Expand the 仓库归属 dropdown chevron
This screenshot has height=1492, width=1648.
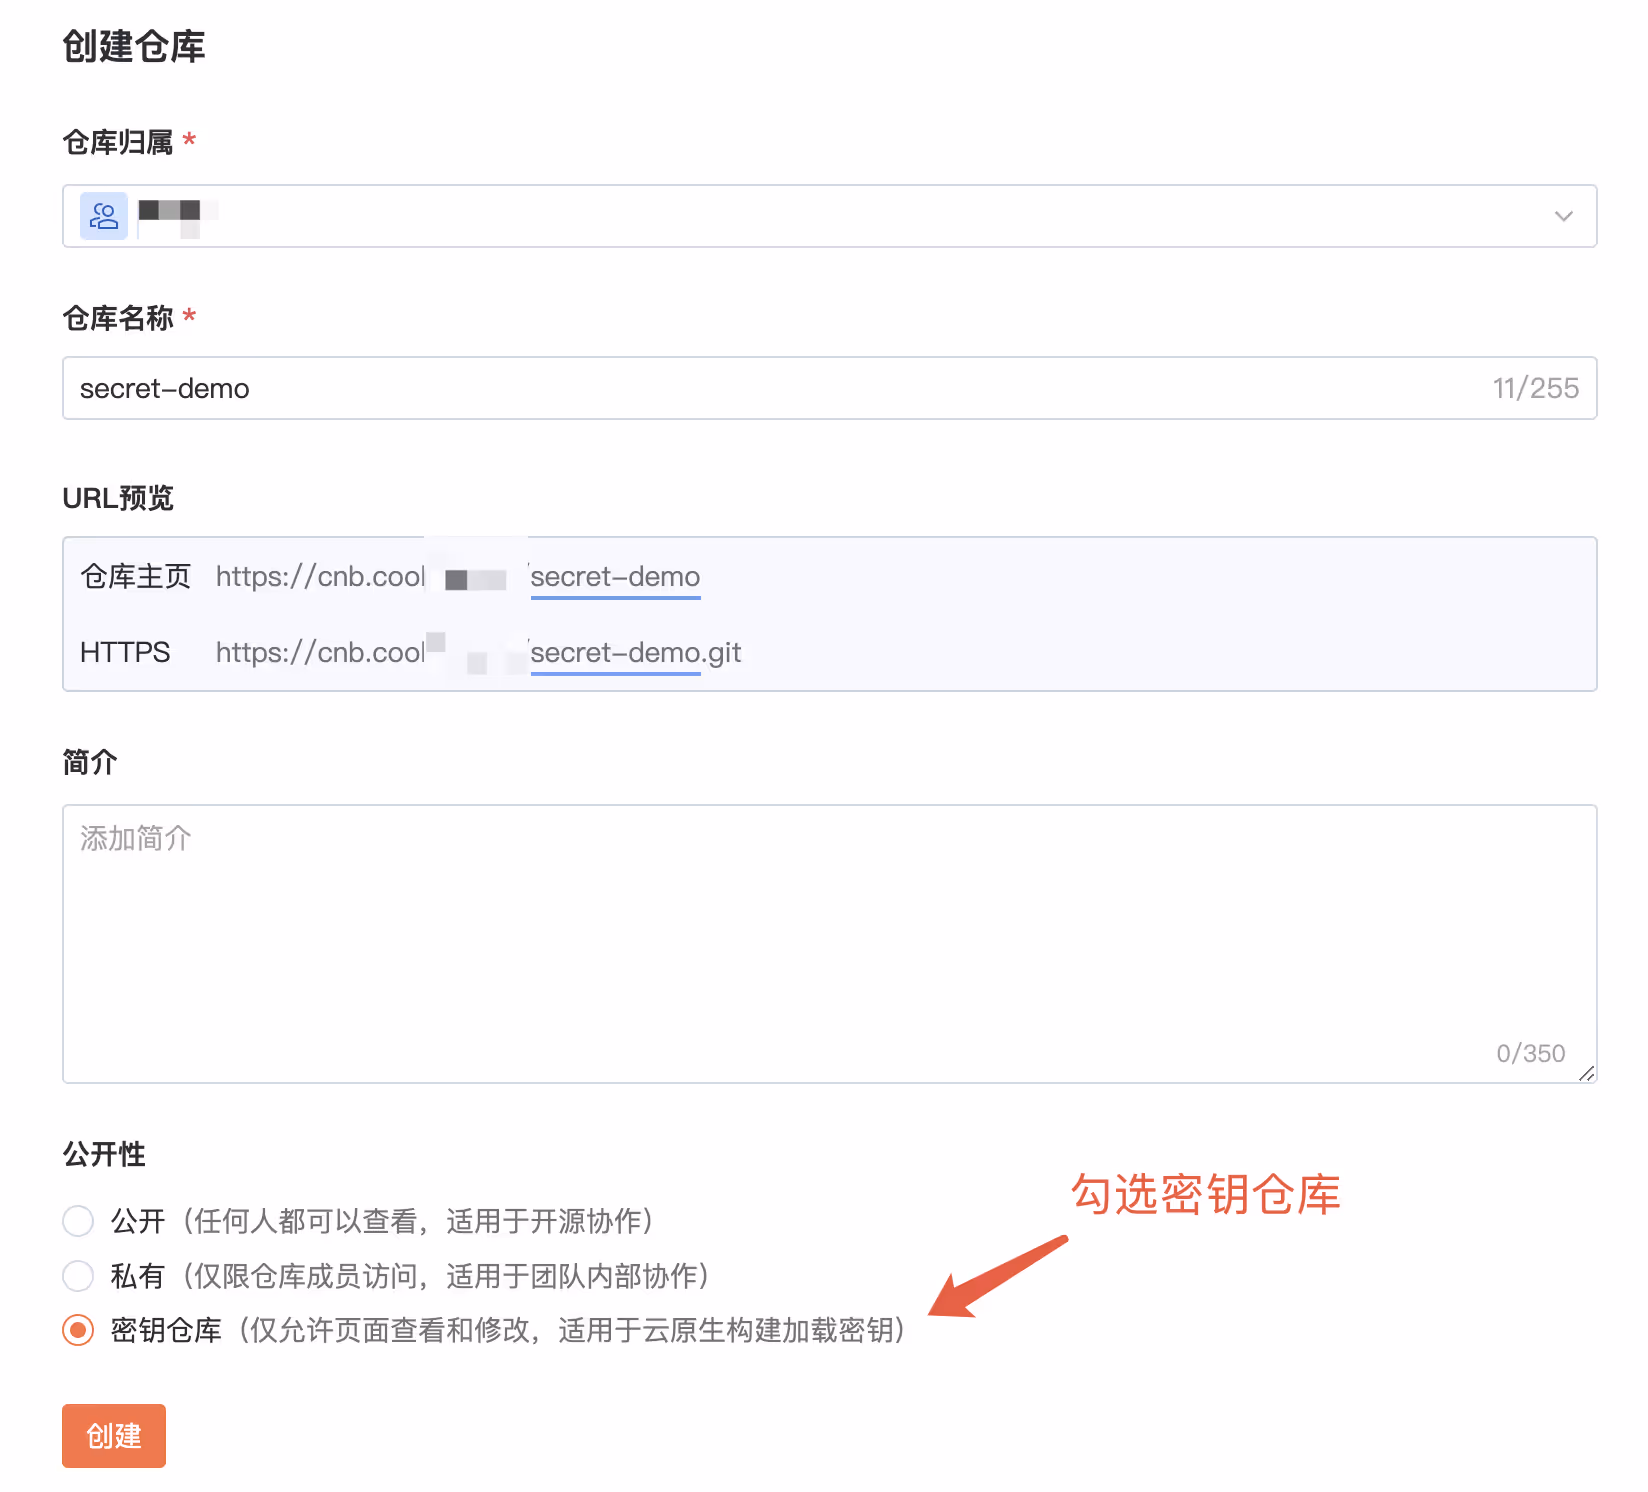[x=1563, y=216]
